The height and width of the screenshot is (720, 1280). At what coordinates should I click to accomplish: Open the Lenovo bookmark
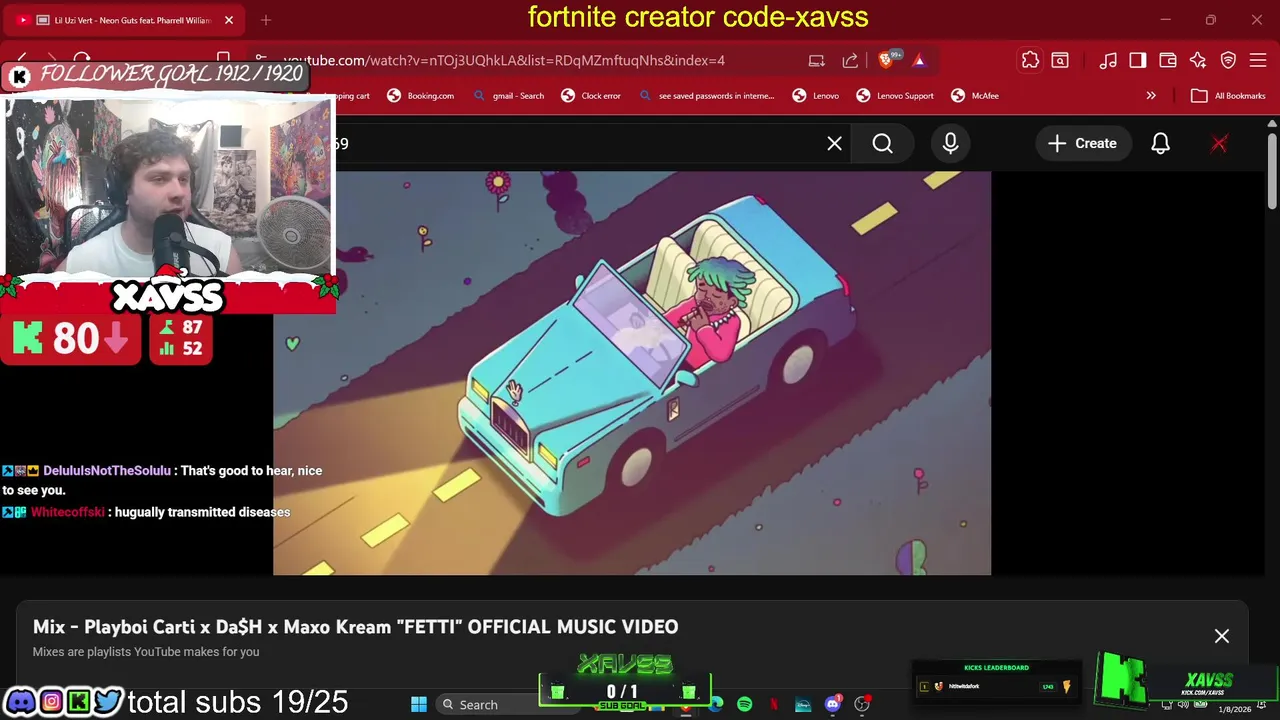(816, 96)
